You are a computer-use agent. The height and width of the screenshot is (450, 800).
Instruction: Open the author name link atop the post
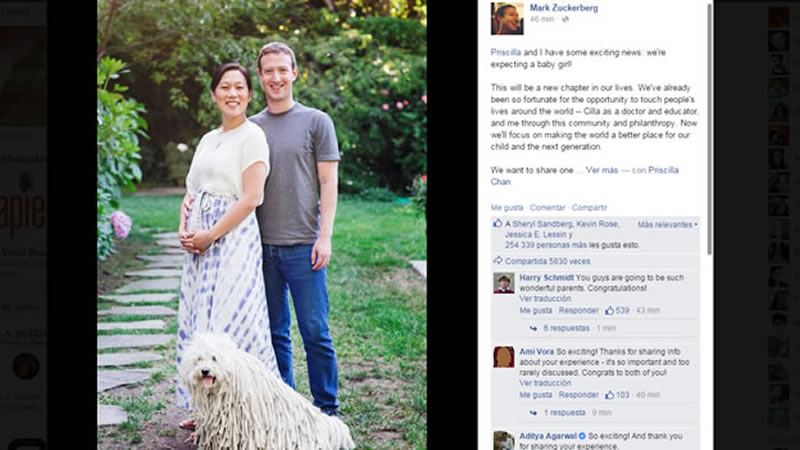point(563,8)
